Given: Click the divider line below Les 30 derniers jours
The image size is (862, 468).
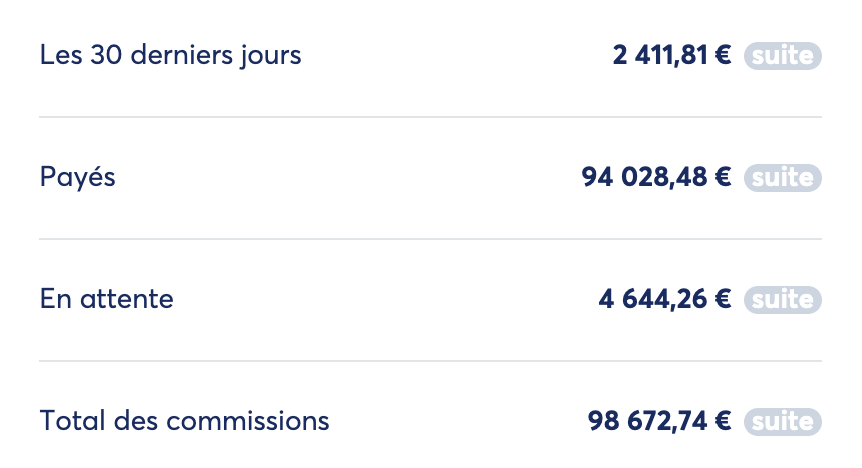Looking at the screenshot, I should pyautogui.click(x=430, y=117).
